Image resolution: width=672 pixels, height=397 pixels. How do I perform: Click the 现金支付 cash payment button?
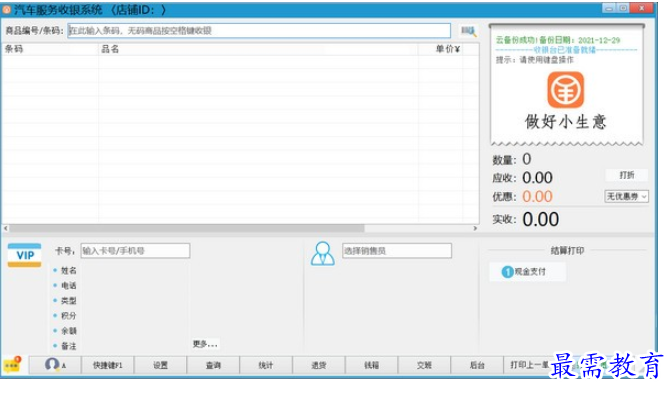click(x=528, y=271)
